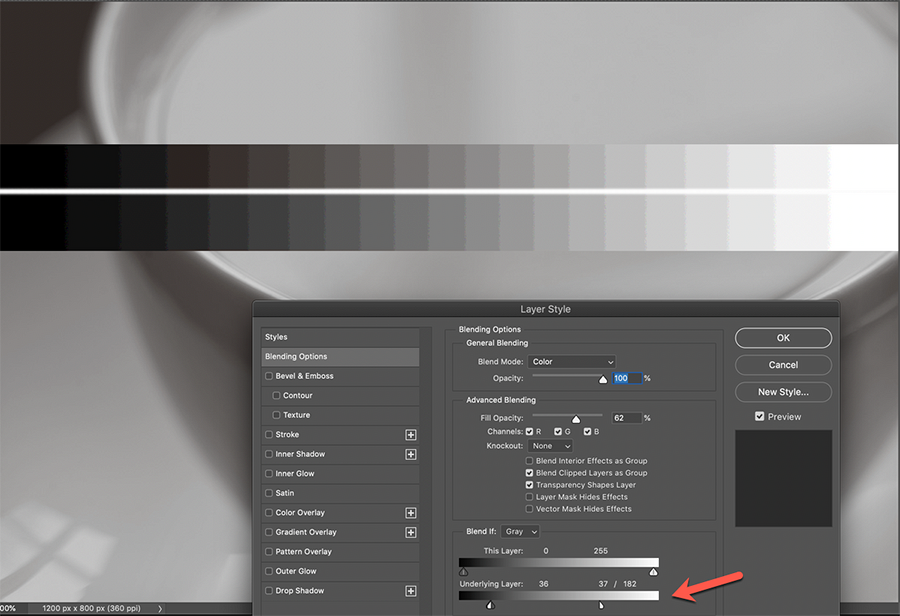Click This Layer black point slider handle
The width and height of the screenshot is (900, 616).
pyautogui.click(x=464, y=572)
